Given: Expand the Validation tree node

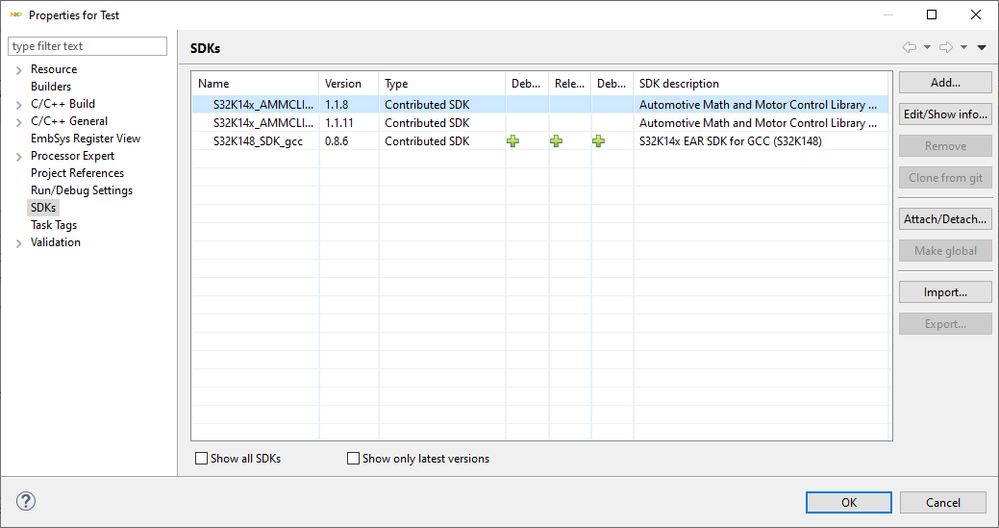Looking at the screenshot, I should tap(19, 243).
